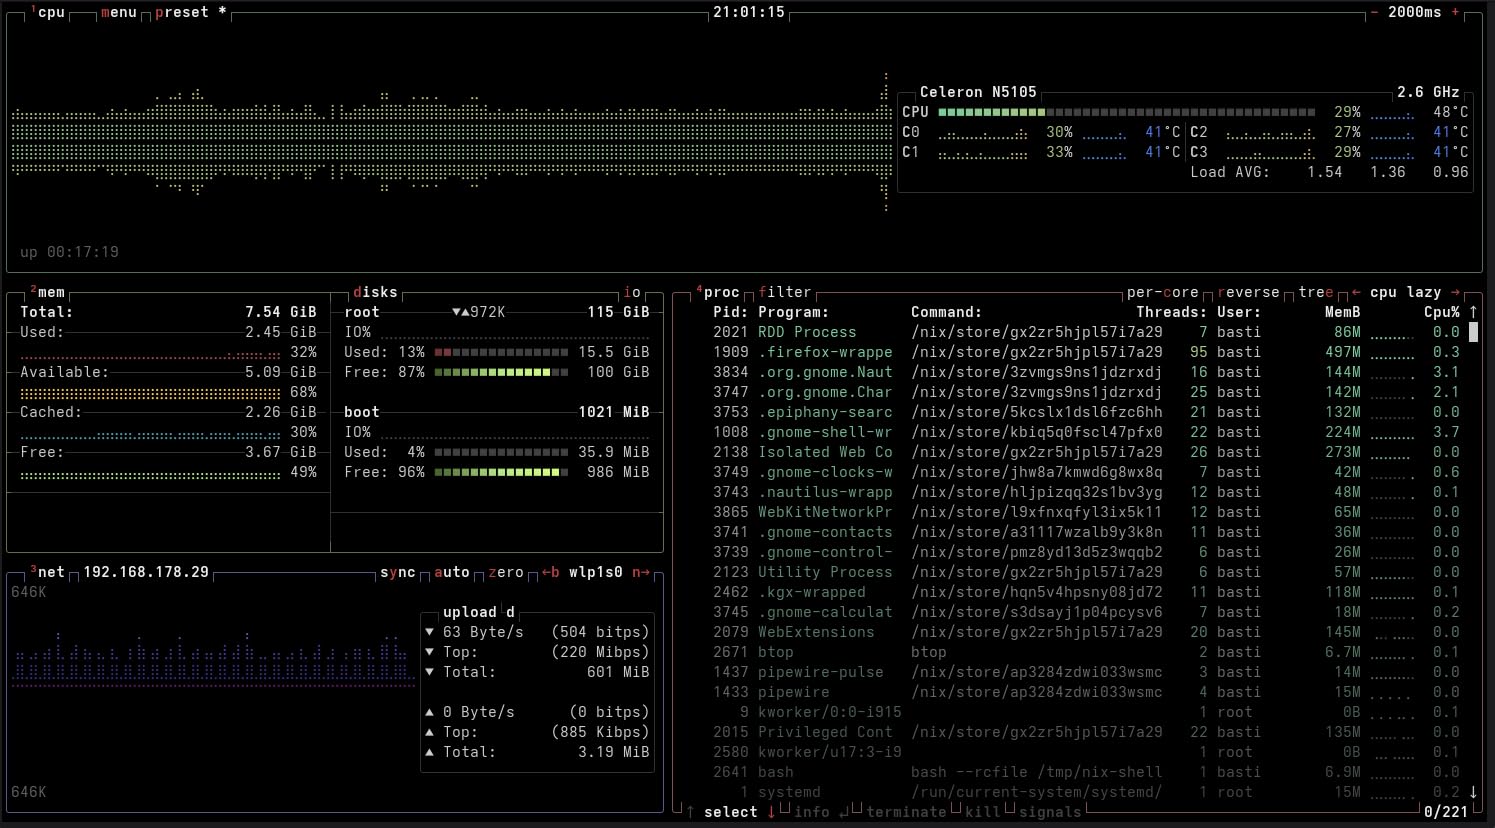Cycle to the next preset

coord(182,12)
